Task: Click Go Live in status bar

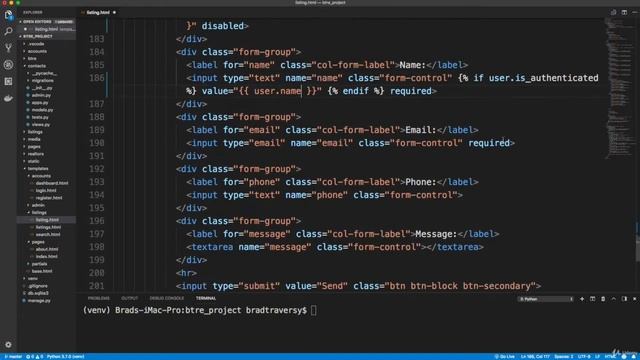Action: pyautogui.click(x=505, y=356)
